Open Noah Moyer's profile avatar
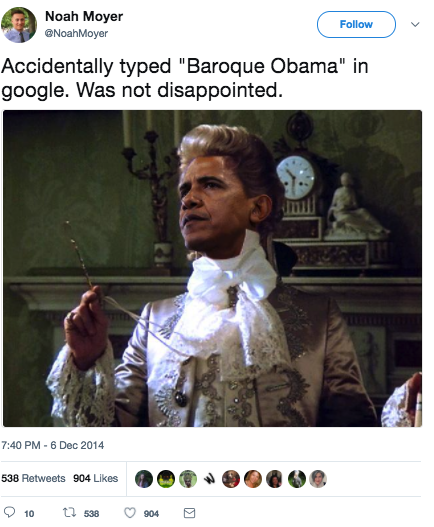The width and height of the screenshot is (434, 527). click(x=19, y=25)
